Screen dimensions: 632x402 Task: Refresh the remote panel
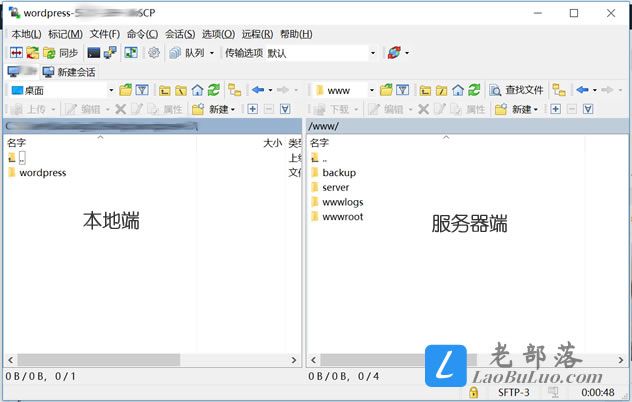(x=474, y=90)
